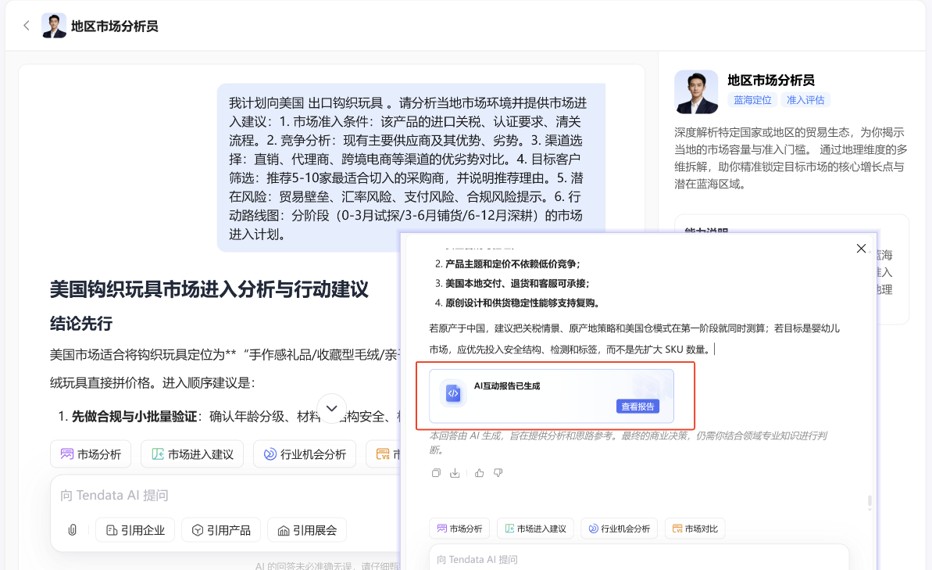This screenshot has width=932, height=570.
Task: Give a thumbs up to the answer
Action: pyautogui.click(x=479, y=473)
